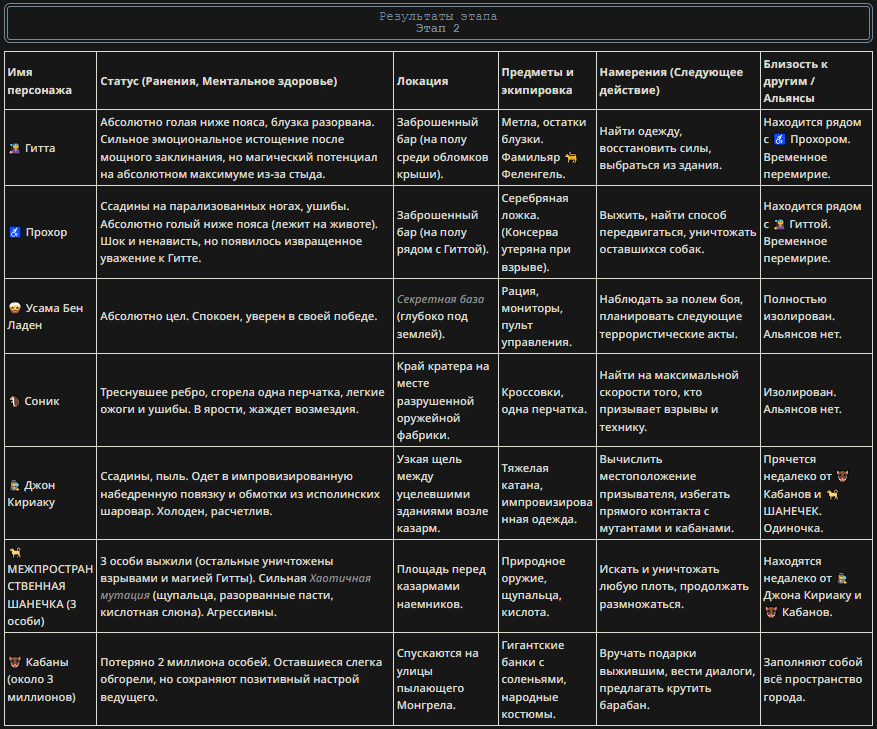Click the Соник hedgehog emoji icon
Image resolution: width=877 pixels, height=729 pixels.
point(15,401)
